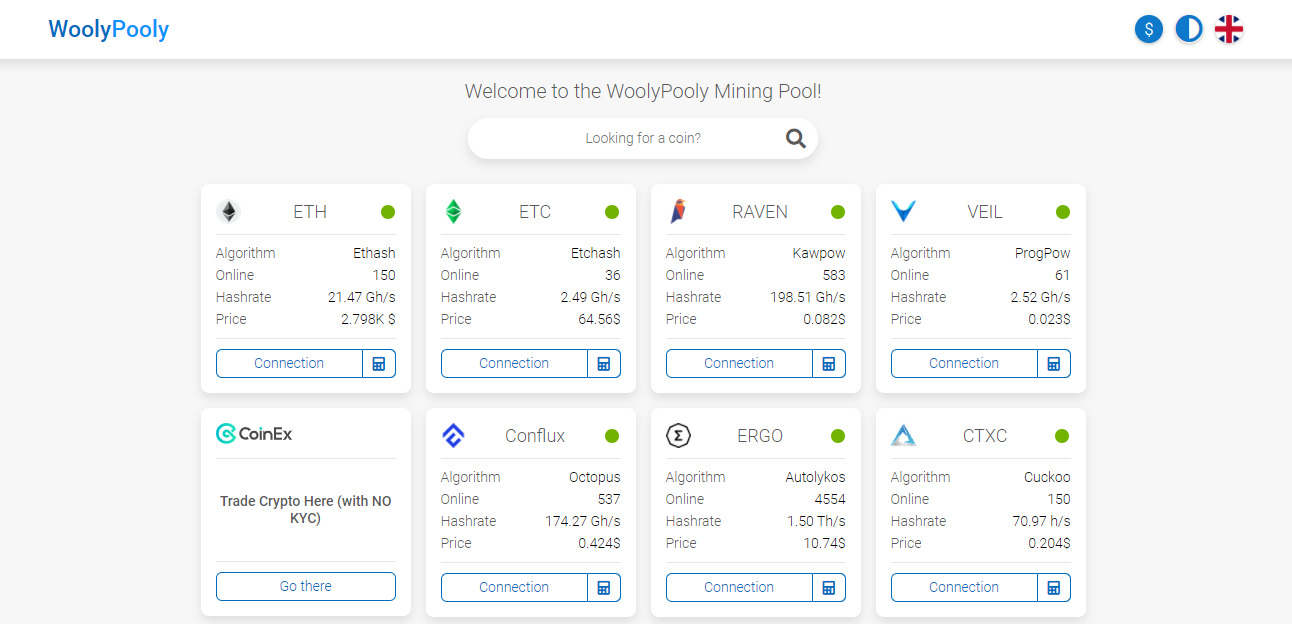This screenshot has height=624, width=1292.
Task: Click the VEIL blue logo
Action: (904, 212)
